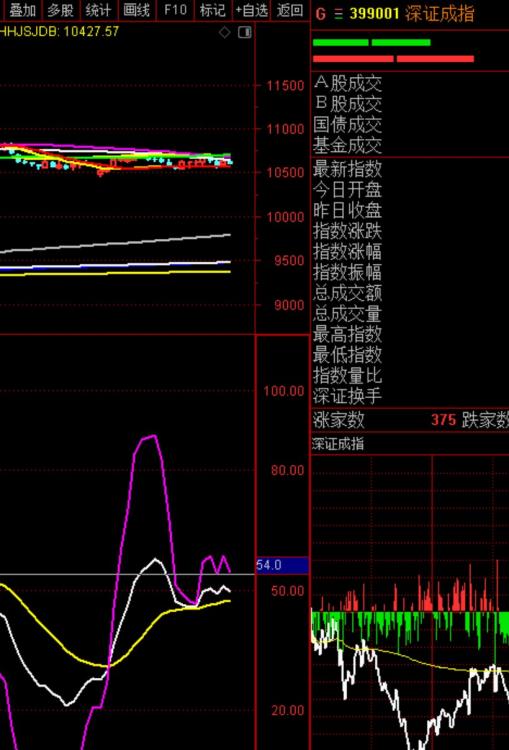This screenshot has height=750, width=509.
Task: Add to watchlist with +自选
Action: pos(252,10)
